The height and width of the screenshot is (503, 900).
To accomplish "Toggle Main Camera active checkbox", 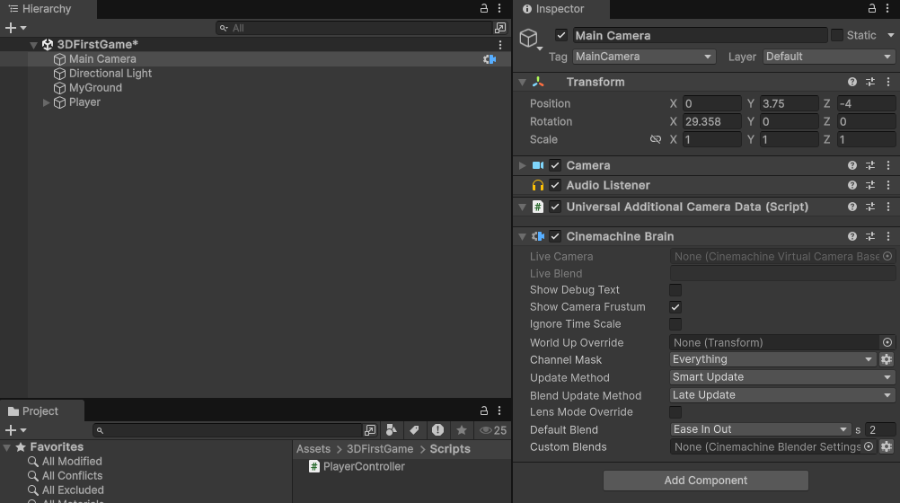I will pos(561,35).
